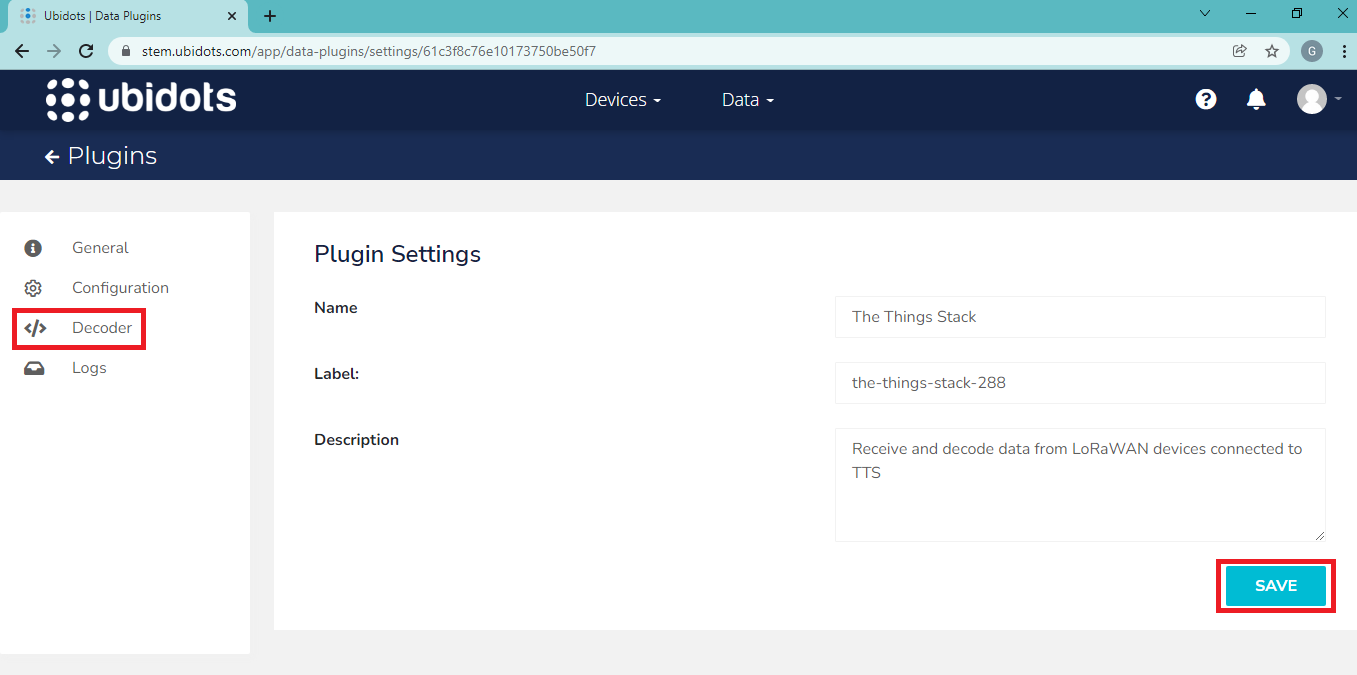Go back using the Plugins arrow

[52, 157]
